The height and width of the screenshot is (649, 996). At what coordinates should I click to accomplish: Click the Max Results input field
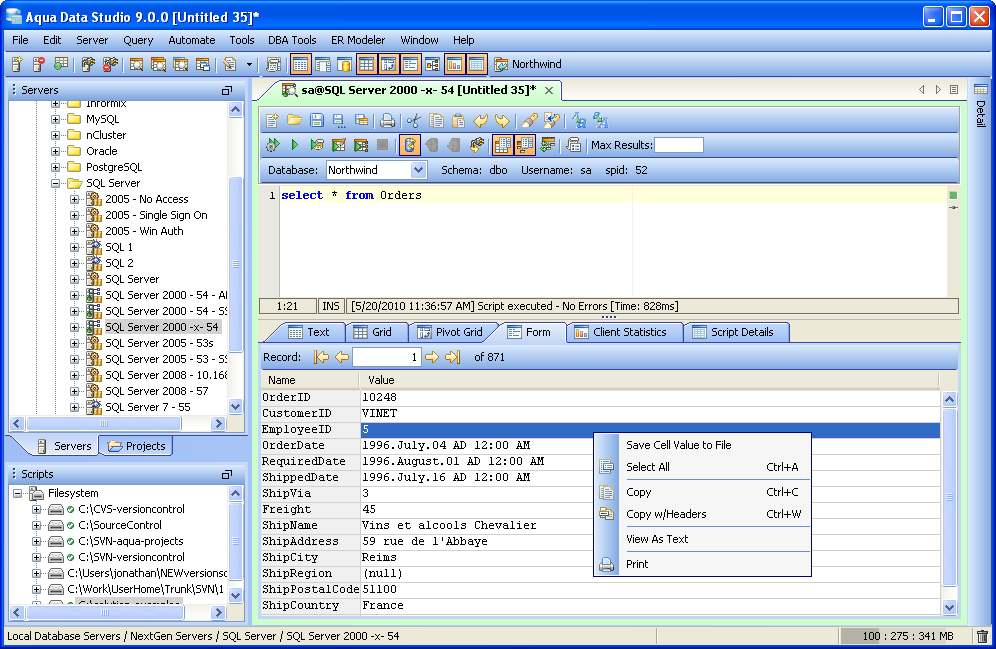pos(678,145)
